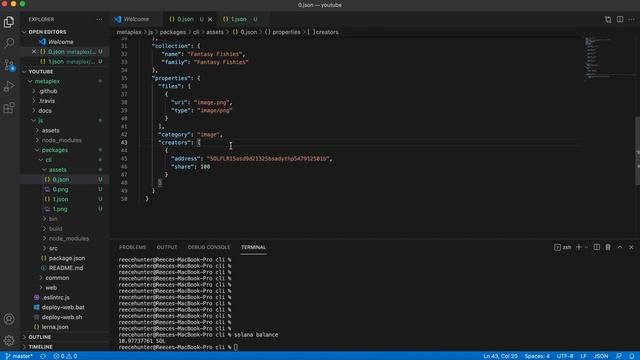This screenshot has height=360, width=640.
Task: Close 0.json in Open Editors list
Action: 34,51
